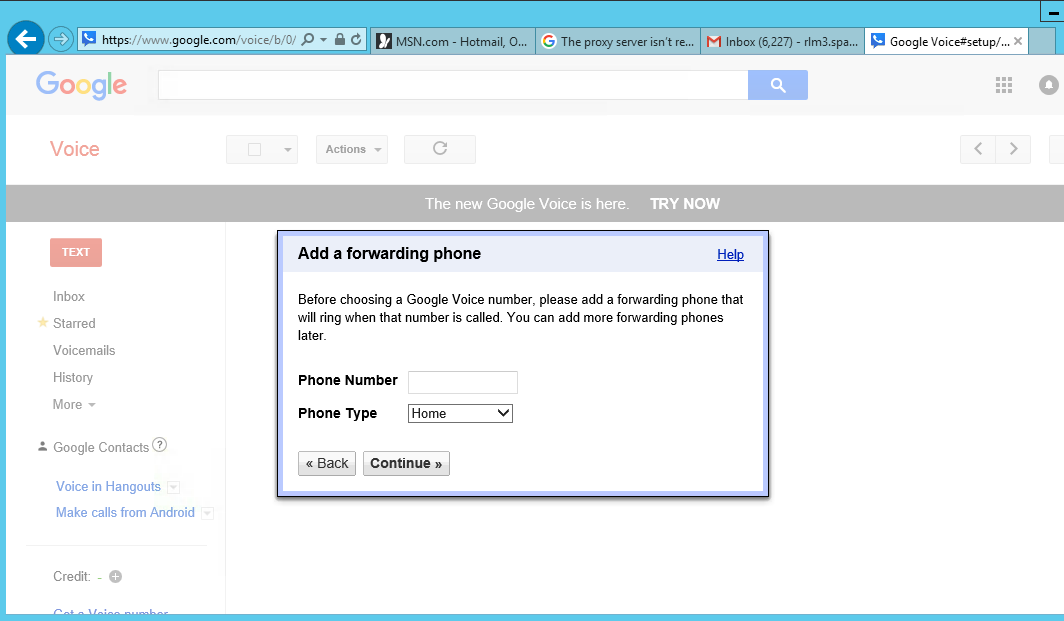The image size is (1064, 621).
Task: Expand the Voice in Hangouts dropdown arrow
Action: 174,487
